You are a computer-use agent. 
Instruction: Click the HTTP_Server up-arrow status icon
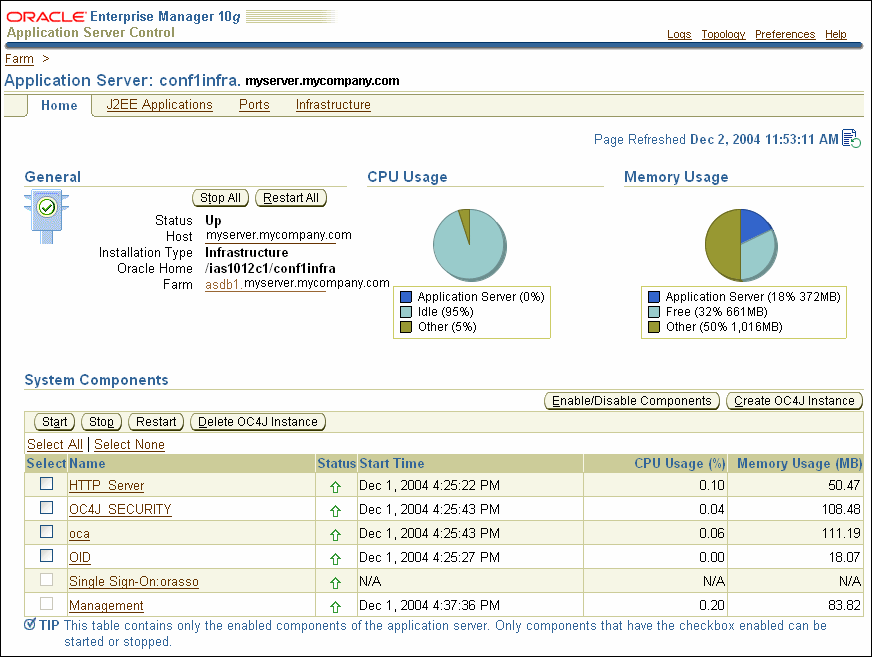(x=335, y=487)
